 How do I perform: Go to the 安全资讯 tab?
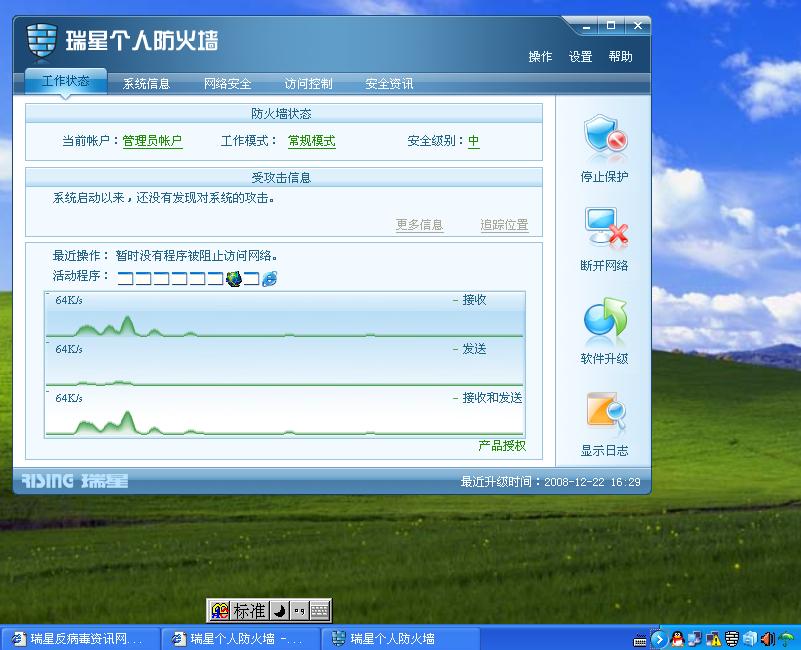click(389, 84)
